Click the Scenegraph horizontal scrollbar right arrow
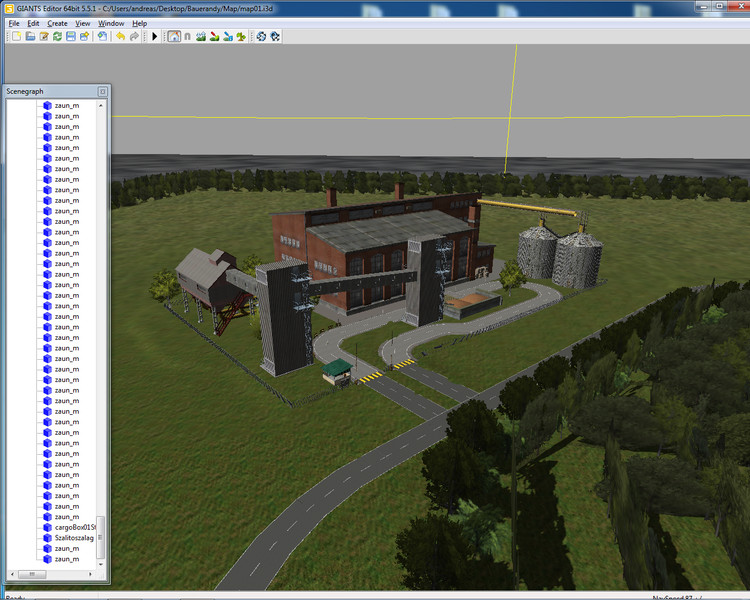Image resolution: width=750 pixels, height=600 pixels. pyautogui.click(x=90, y=574)
